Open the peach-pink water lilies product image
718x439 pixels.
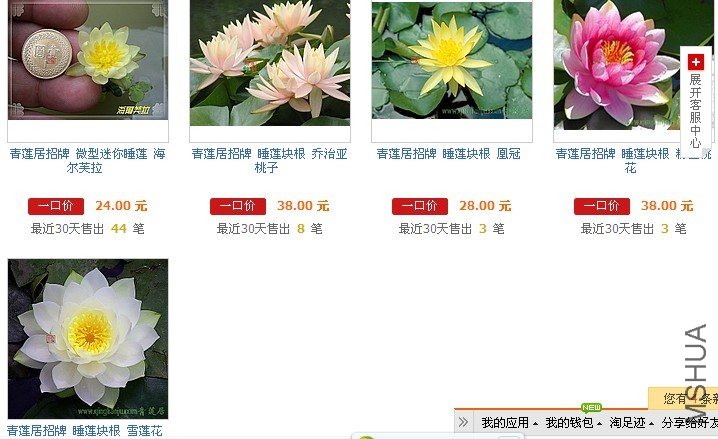(270, 63)
